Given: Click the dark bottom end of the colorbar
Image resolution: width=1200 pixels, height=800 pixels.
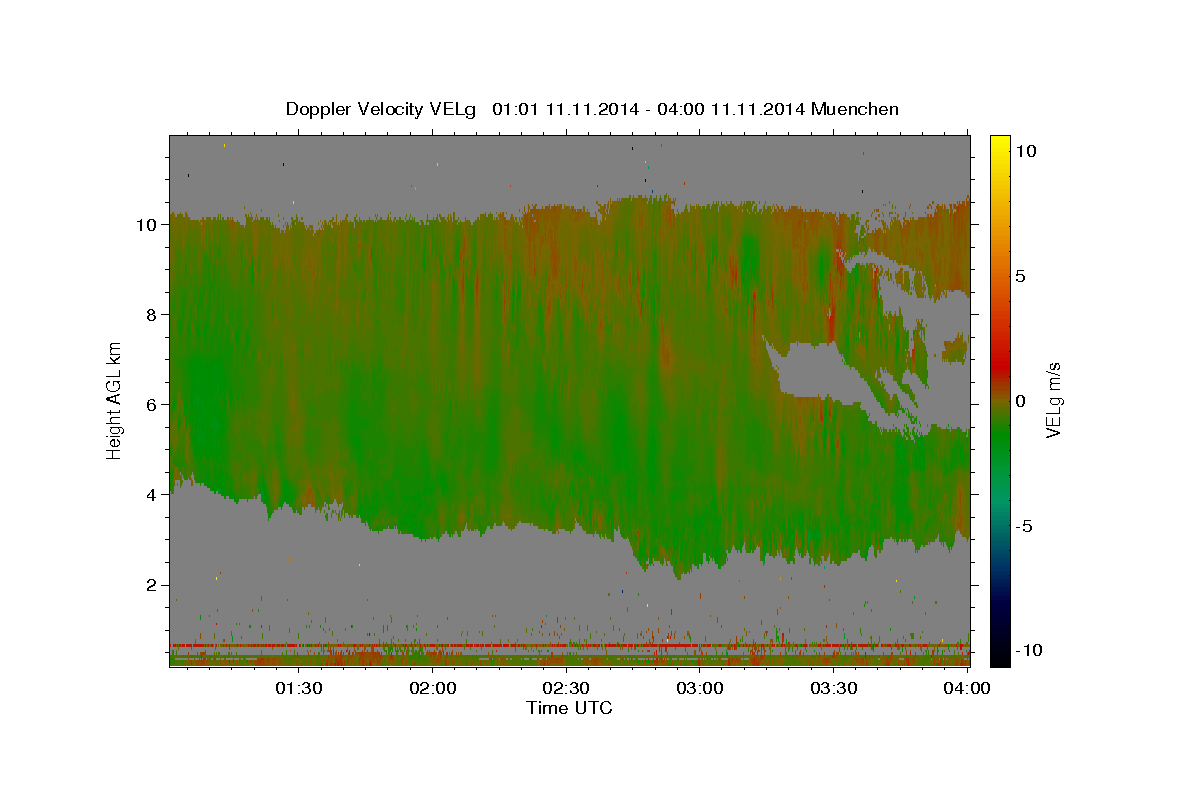Looking at the screenshot, I should (x=1000, y=655).
